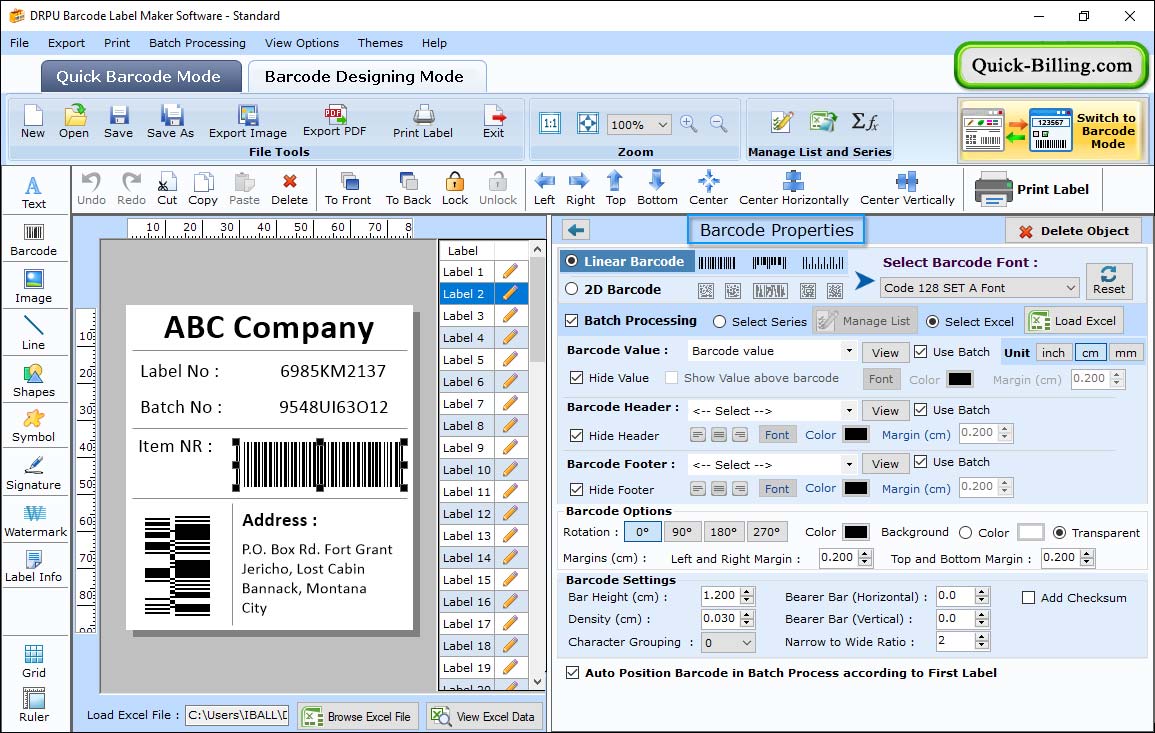1155x733 pixels.
Task: Send object To Back
Action: (408, 189)
